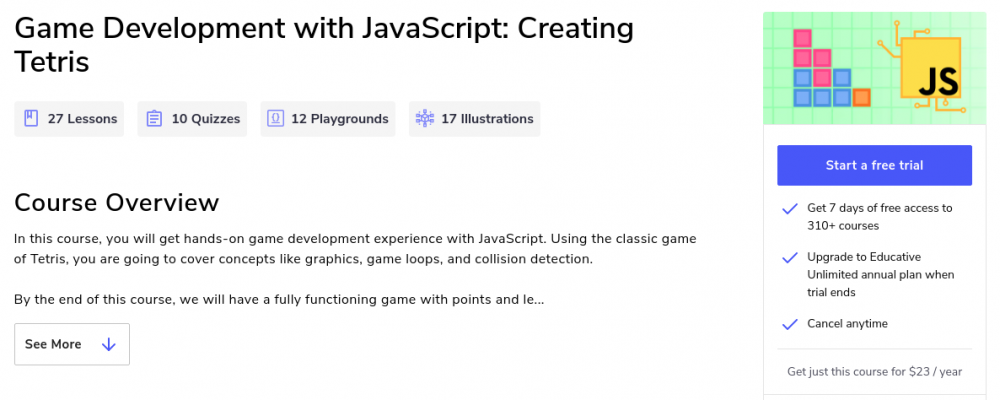The height and width of the screenshot is (400, 1000).
Task: Click the Playgrounds badge icon
Action: click(275, 119)
